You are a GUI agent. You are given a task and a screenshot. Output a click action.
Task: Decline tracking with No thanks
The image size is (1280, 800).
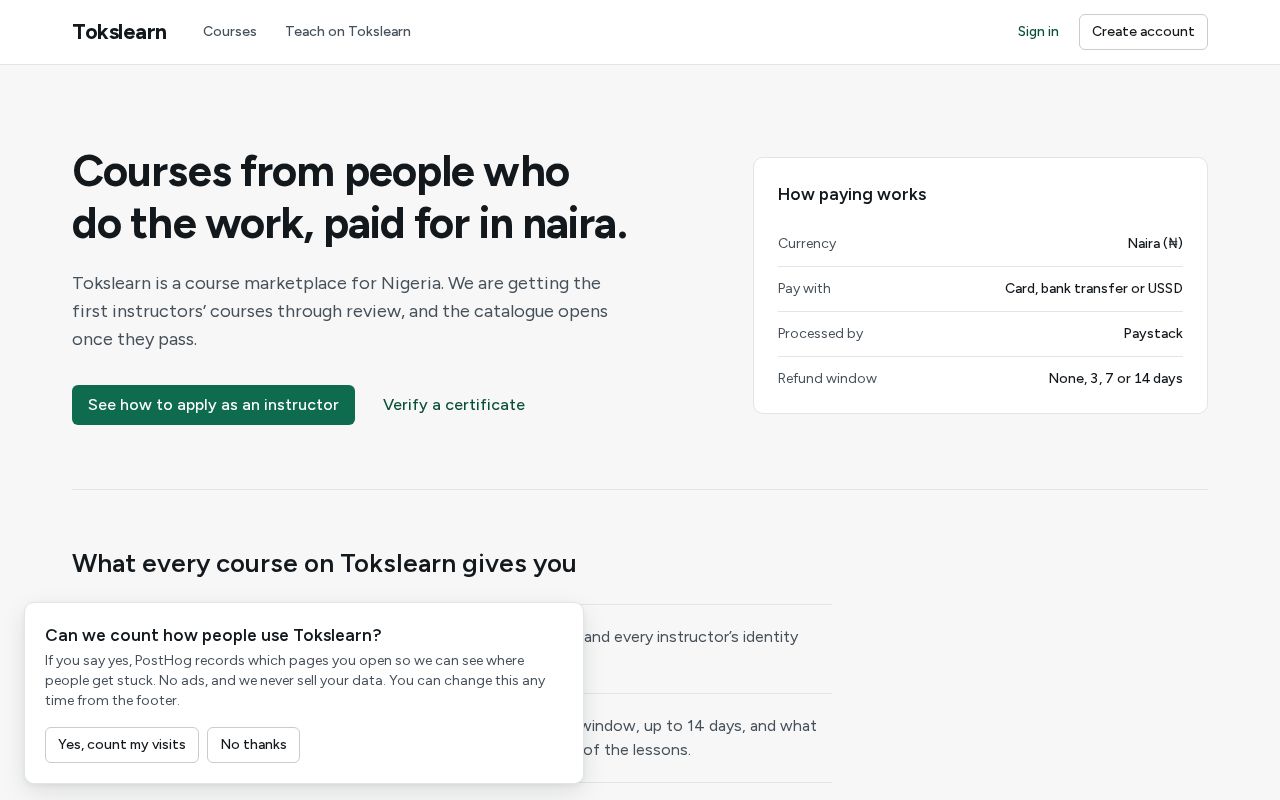pos(253,745)
